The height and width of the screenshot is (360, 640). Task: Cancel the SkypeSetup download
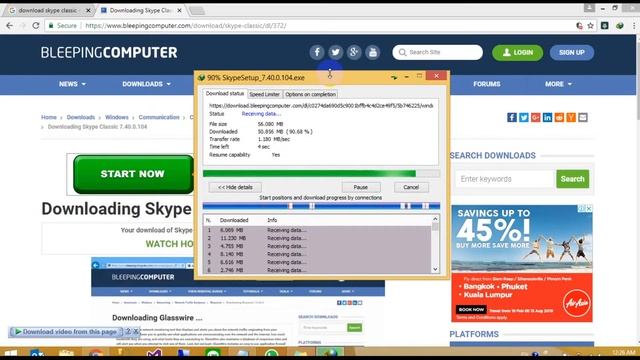click(411, 187)
